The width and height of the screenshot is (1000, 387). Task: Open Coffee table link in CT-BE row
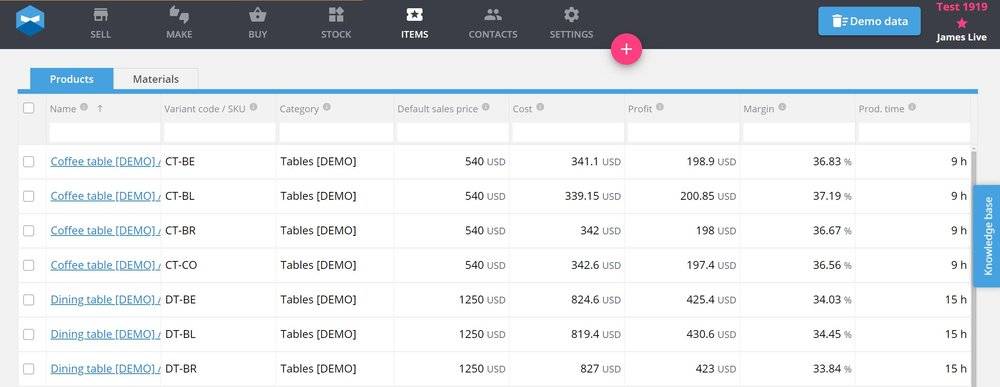pos(105,162)
